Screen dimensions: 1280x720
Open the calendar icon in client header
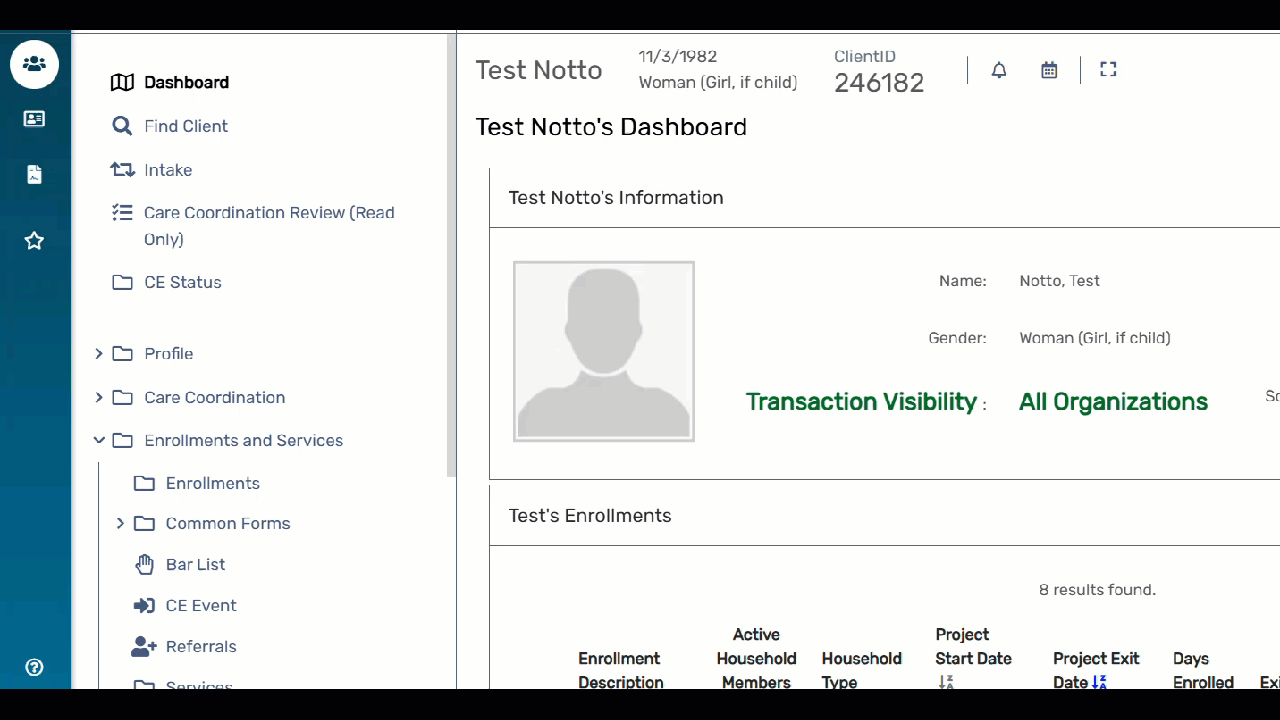point(1049,70)
